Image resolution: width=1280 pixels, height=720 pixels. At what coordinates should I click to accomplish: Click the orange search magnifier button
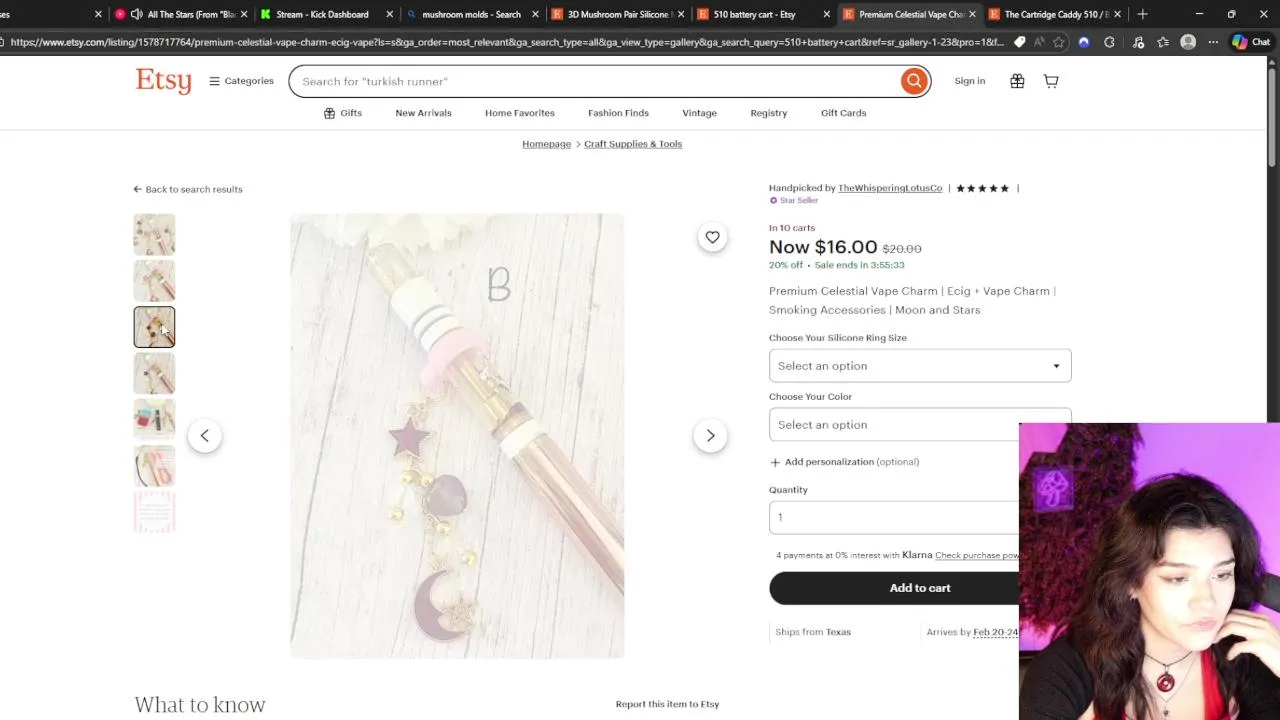pyautogui.click(x=913, y=81)
